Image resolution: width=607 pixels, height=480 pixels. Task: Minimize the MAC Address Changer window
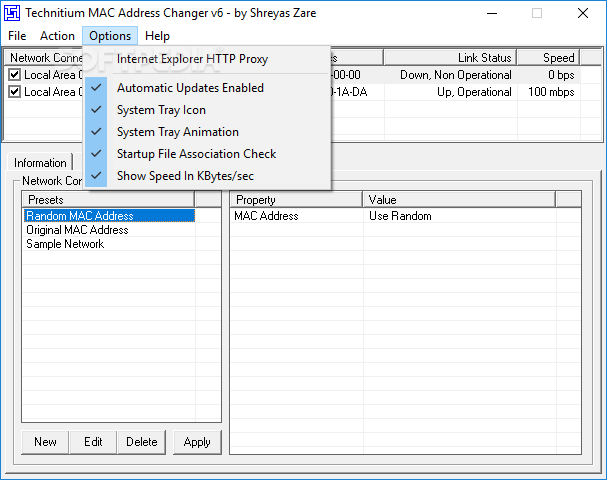(492, 13)
